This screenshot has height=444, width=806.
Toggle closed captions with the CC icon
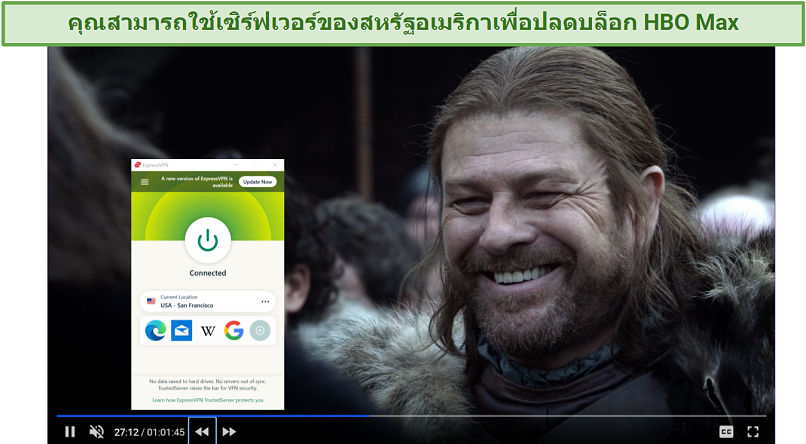[726, 432]
